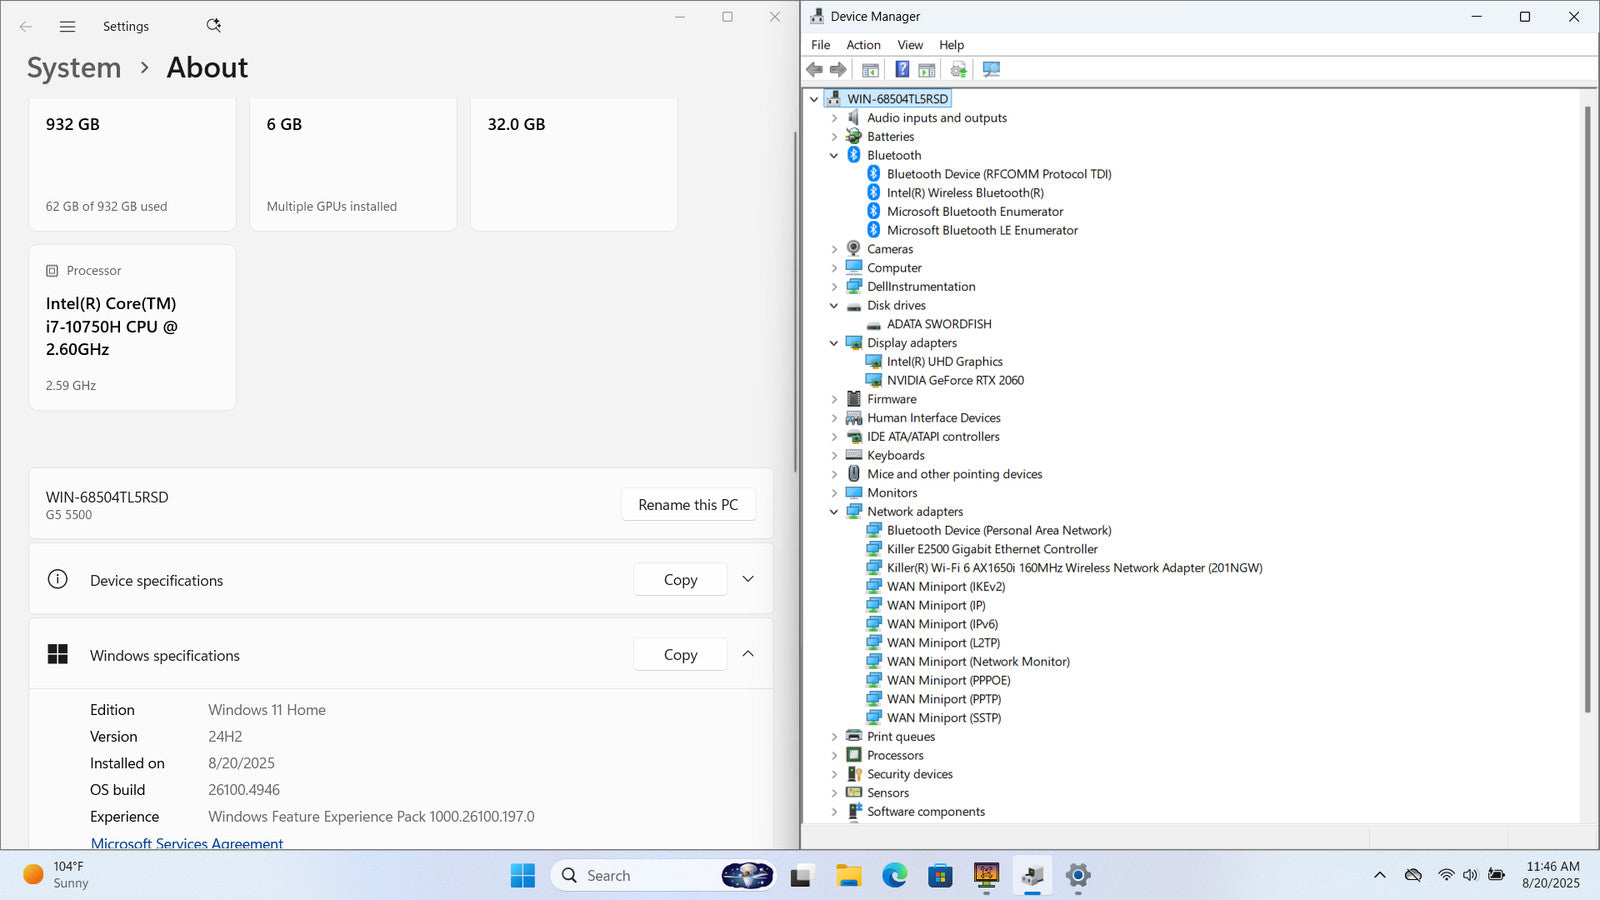
Task: Launch Microsoft Edge from the taskbar
Action: click(894, 876)
